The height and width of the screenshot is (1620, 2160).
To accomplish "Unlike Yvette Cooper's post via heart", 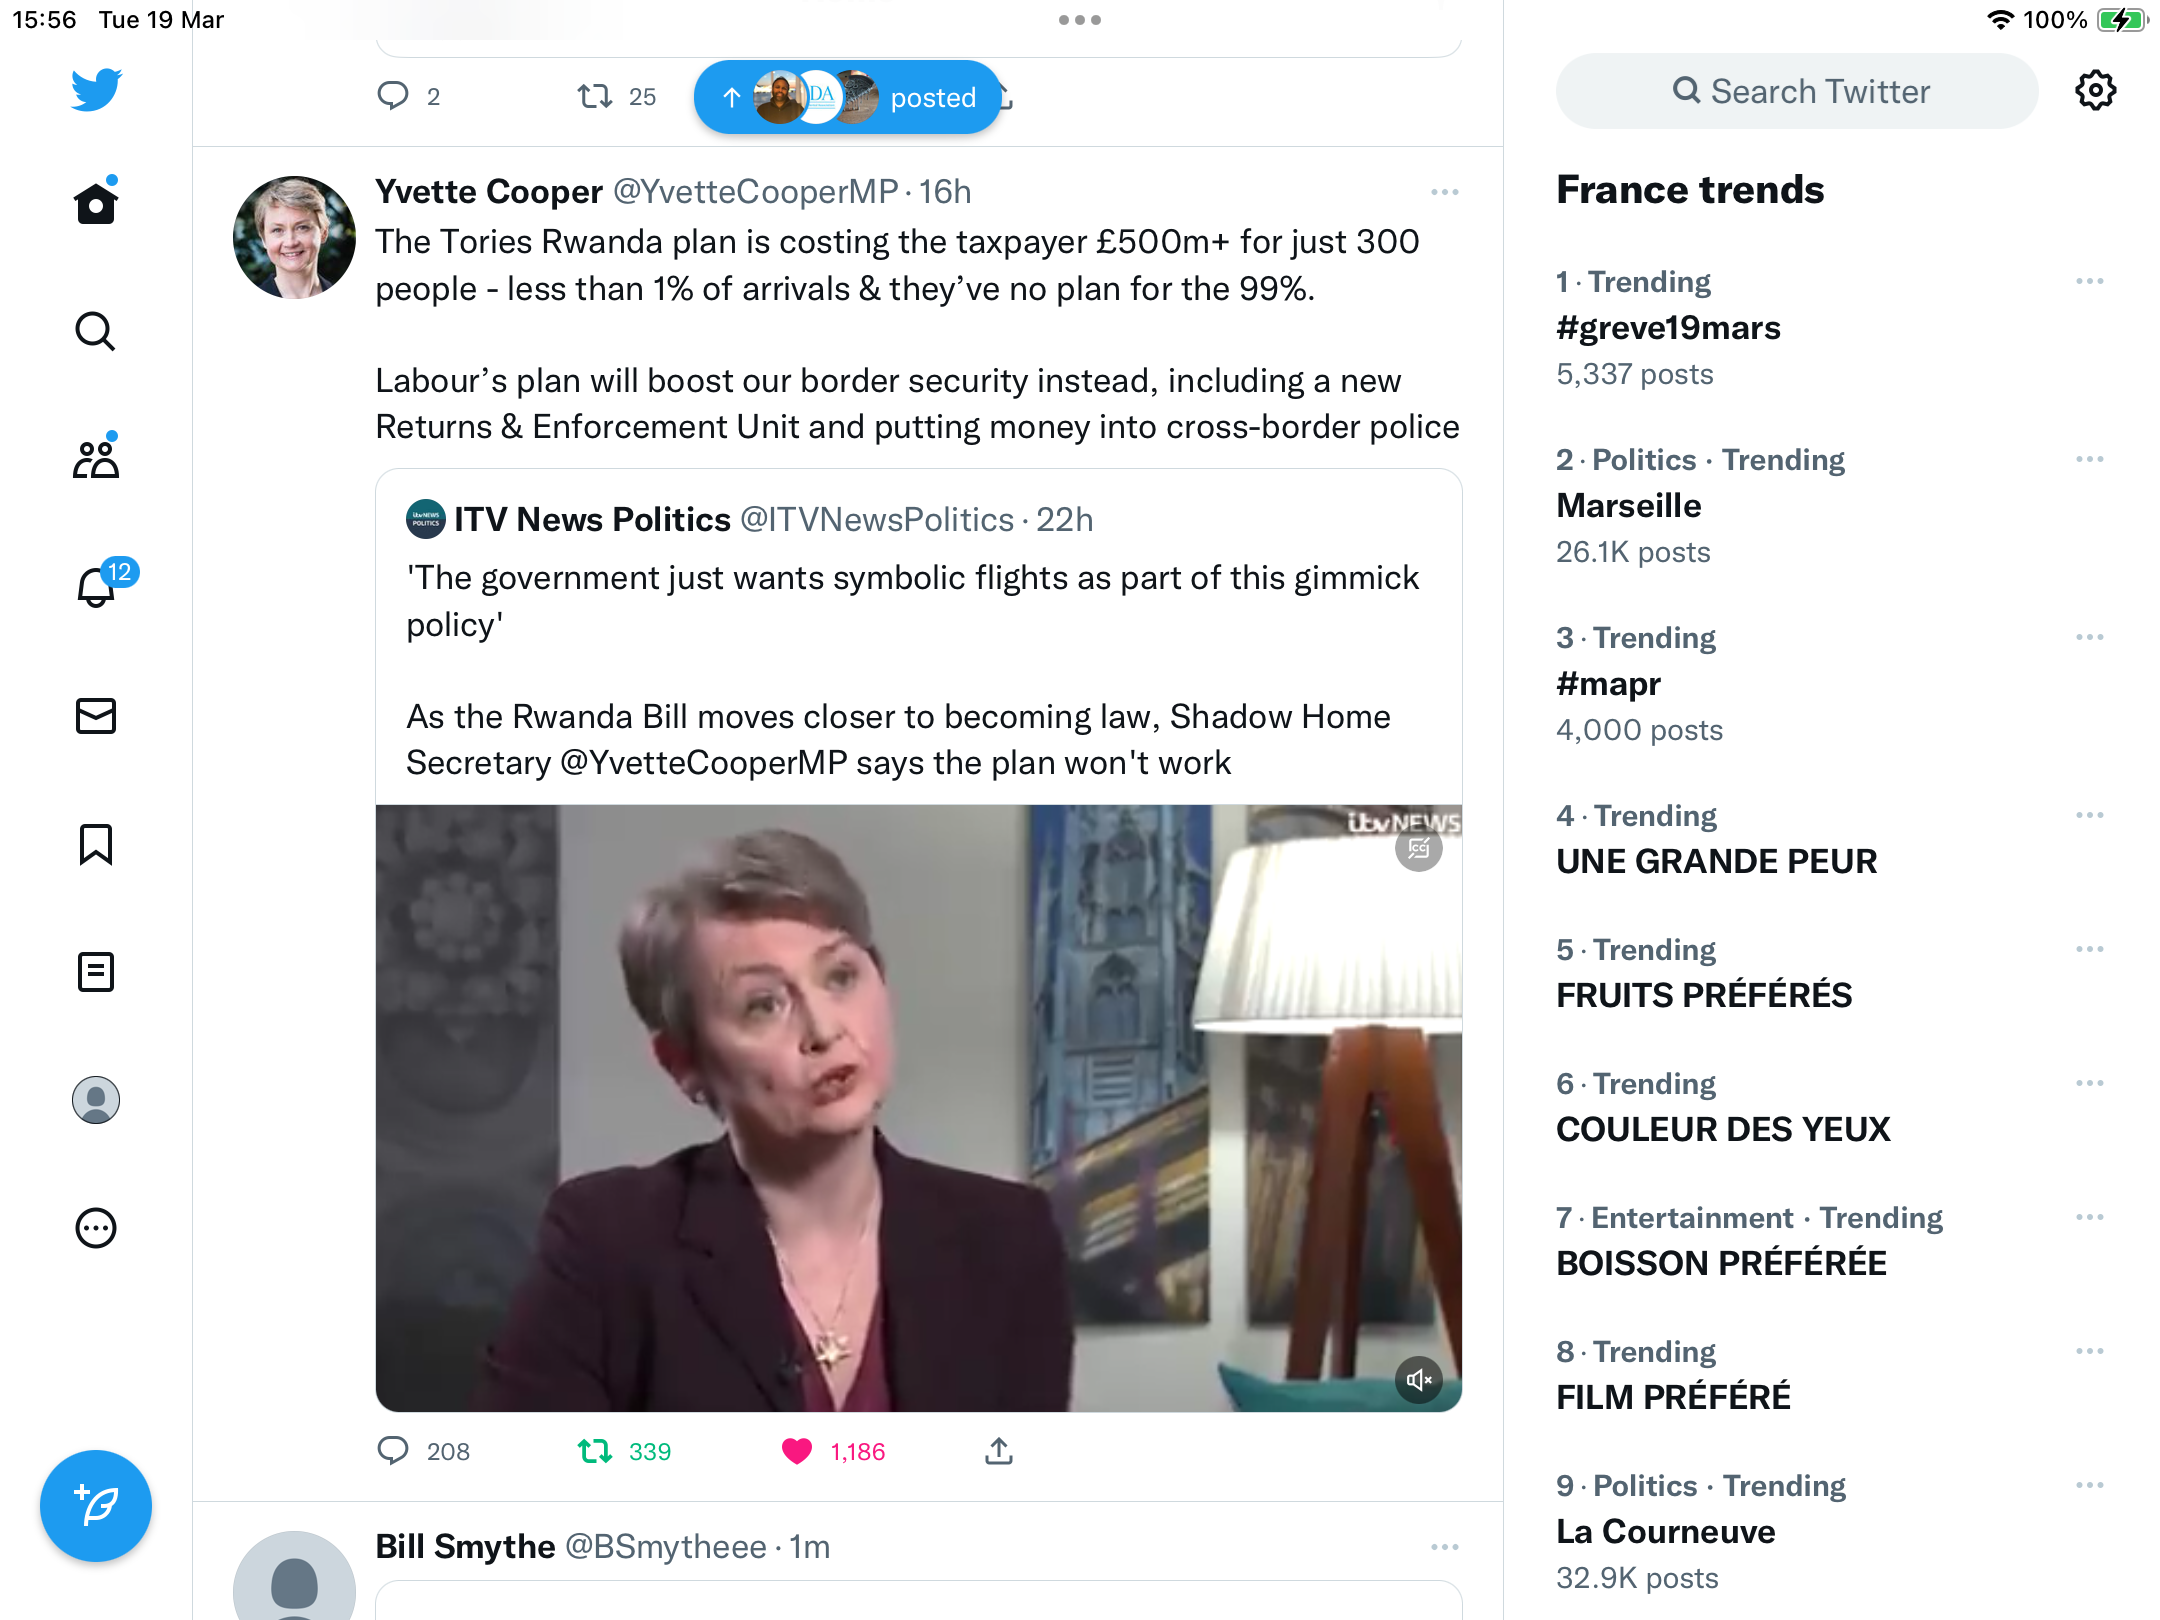I will click(x=797, y=1451).
